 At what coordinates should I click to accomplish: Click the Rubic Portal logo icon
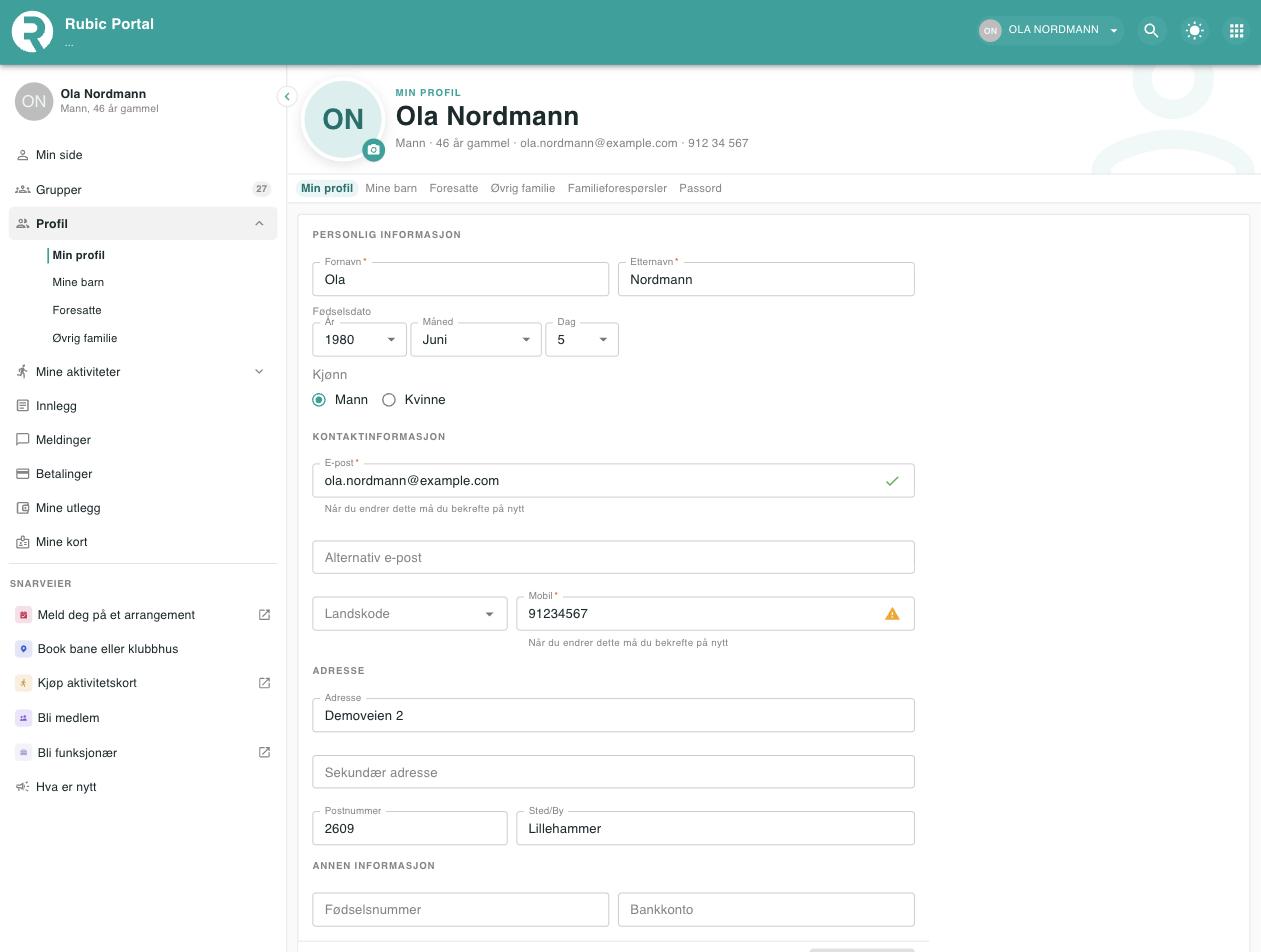click(32, 31)
